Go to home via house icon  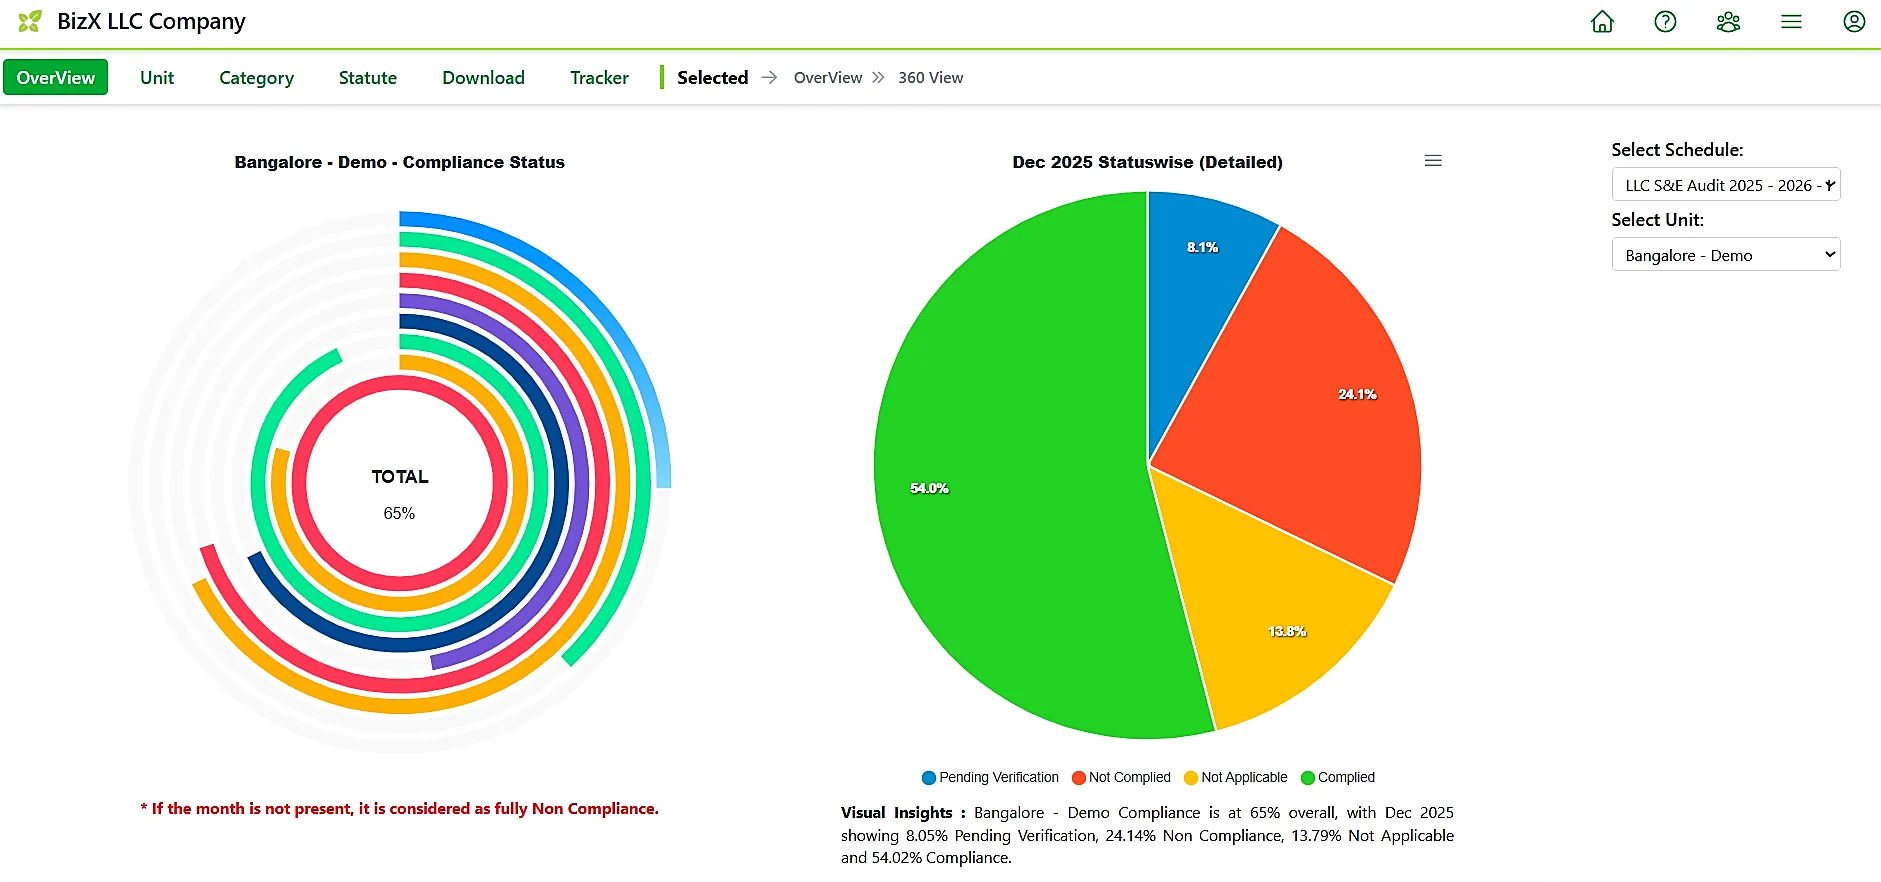point(1602,21)
